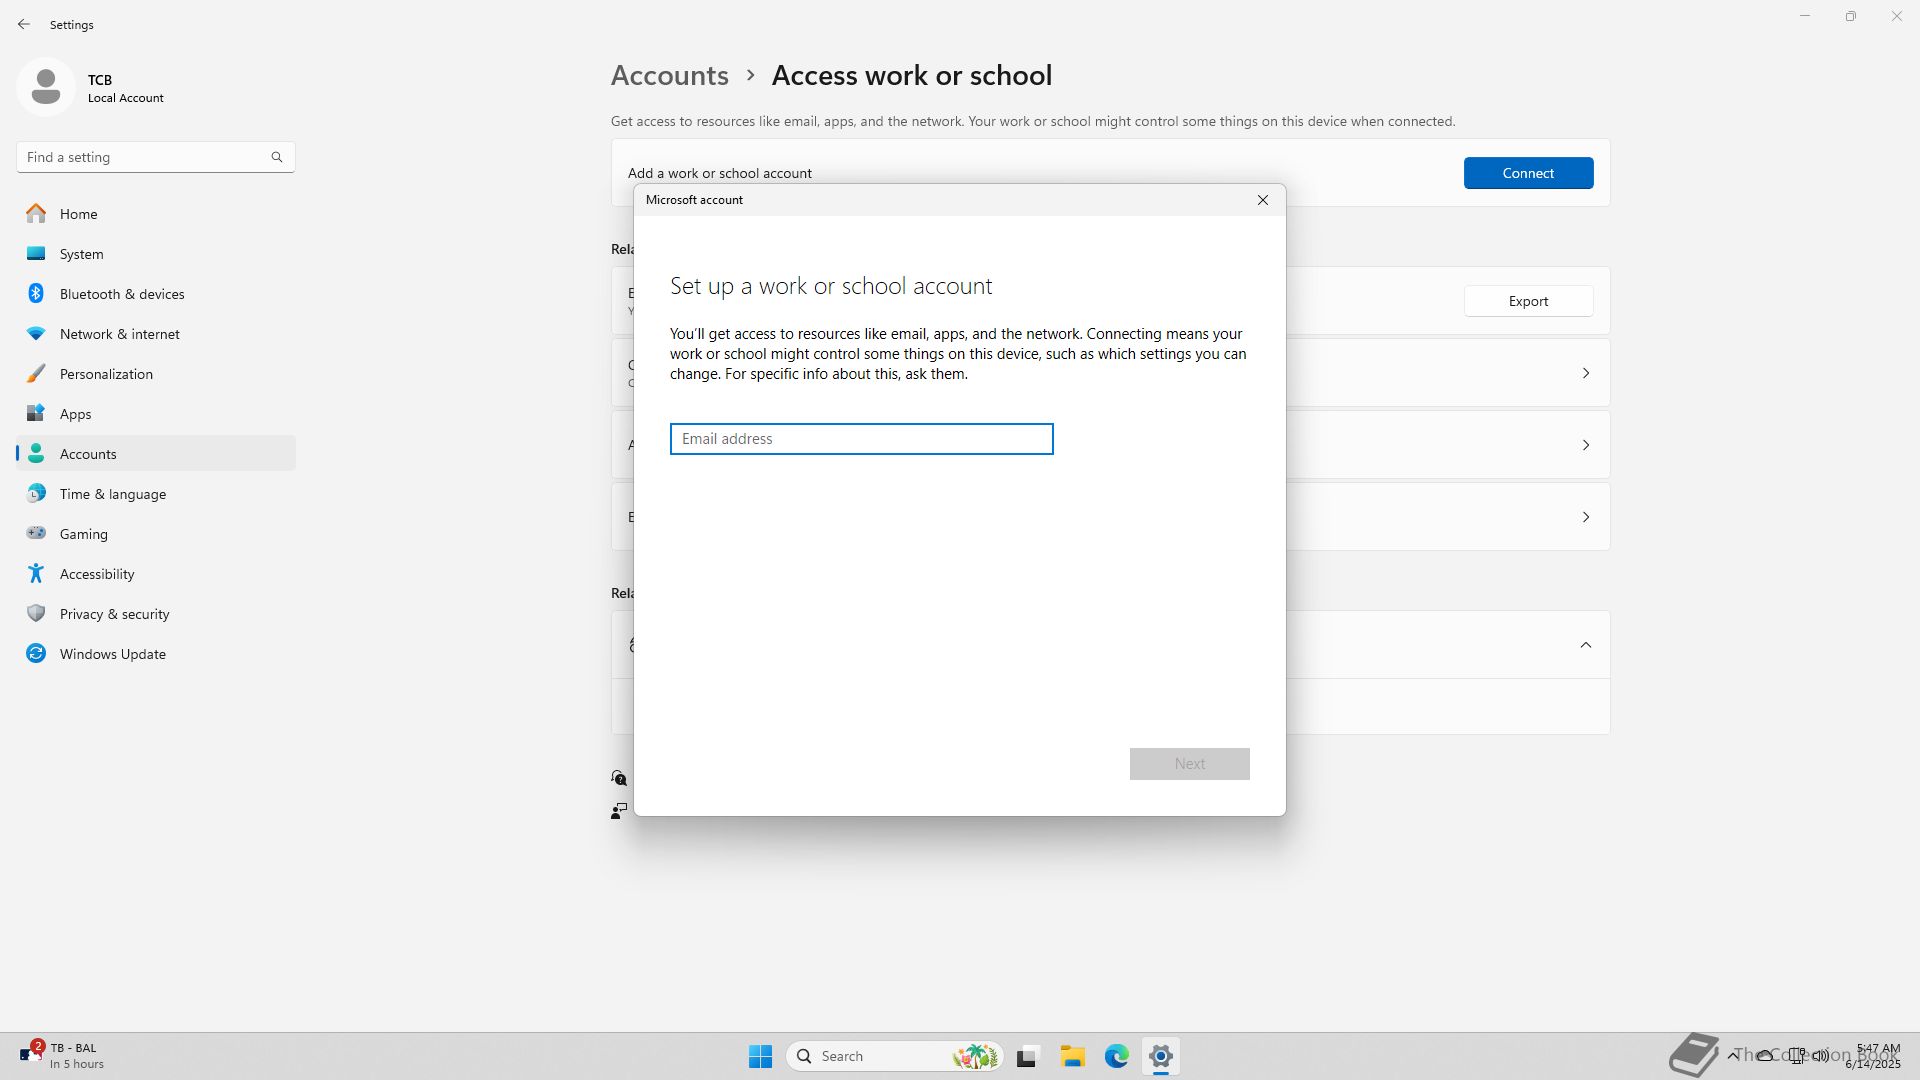The image size is (1920, 1080).
Task: Click the Windows Start button
Action: tap(760, 1056)
